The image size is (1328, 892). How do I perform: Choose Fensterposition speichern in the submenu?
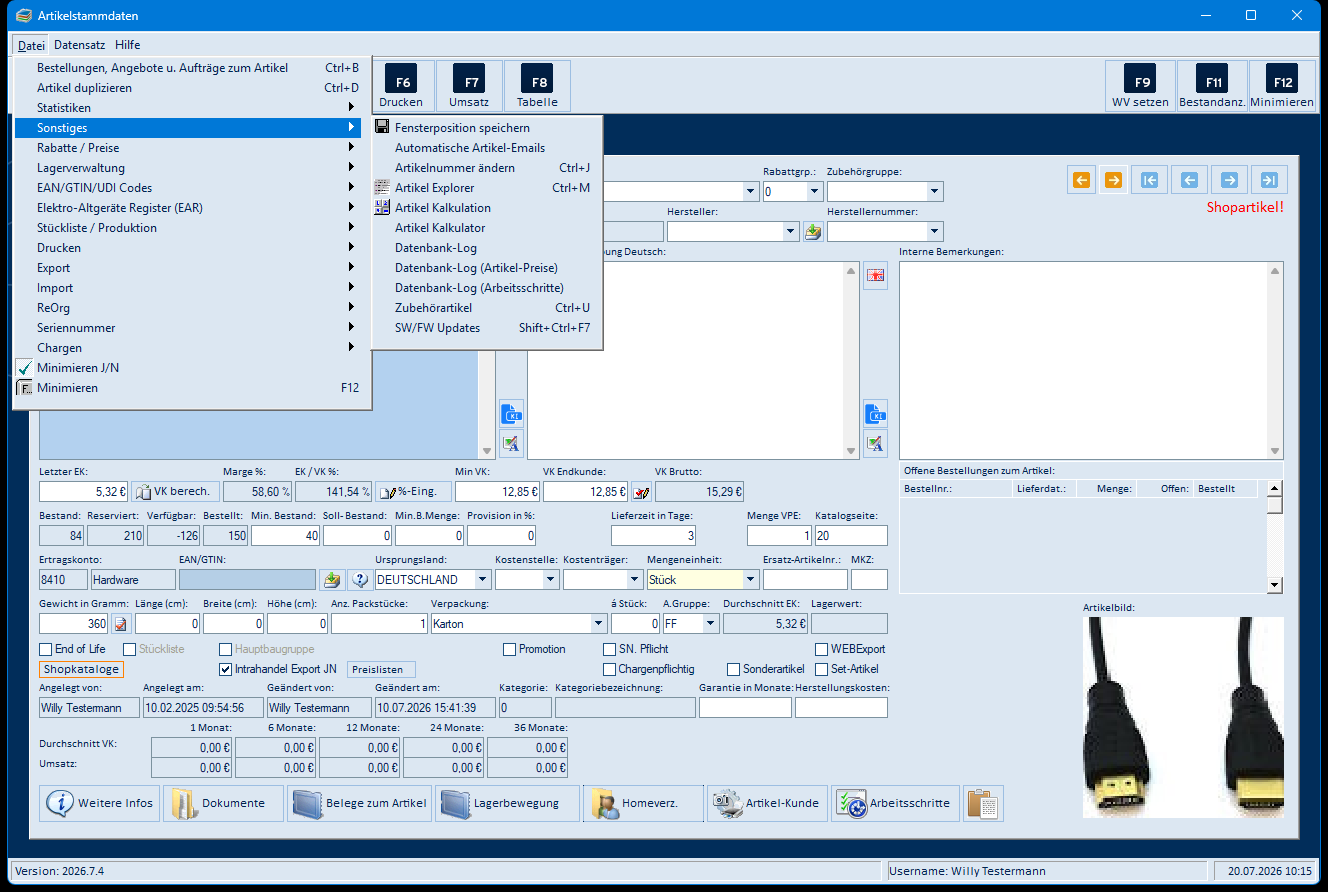pyautogui.click(x=487, y=128)
